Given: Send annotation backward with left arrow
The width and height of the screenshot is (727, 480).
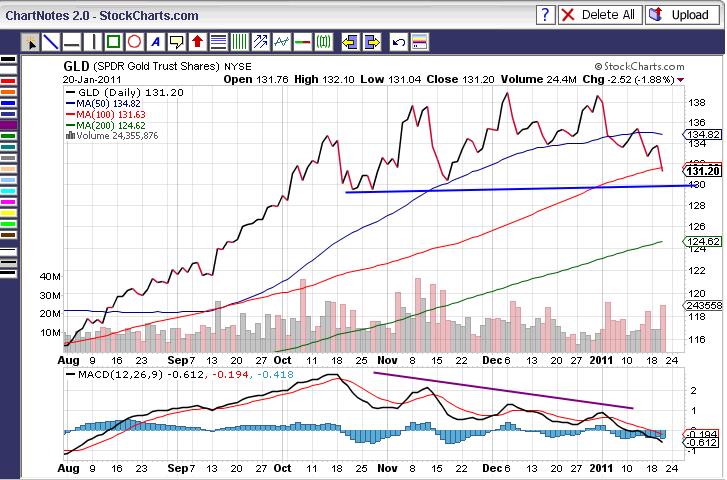Looking at the screenshot, I should pyautogui.click(x=350, y=42).
